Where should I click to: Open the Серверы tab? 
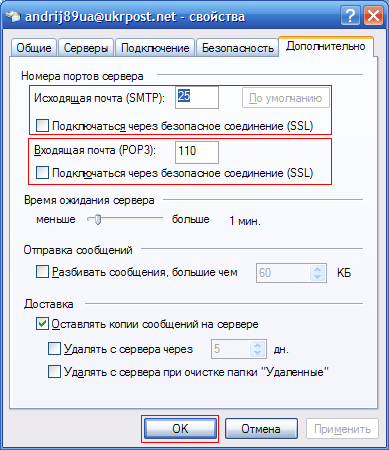coord(86,48)
